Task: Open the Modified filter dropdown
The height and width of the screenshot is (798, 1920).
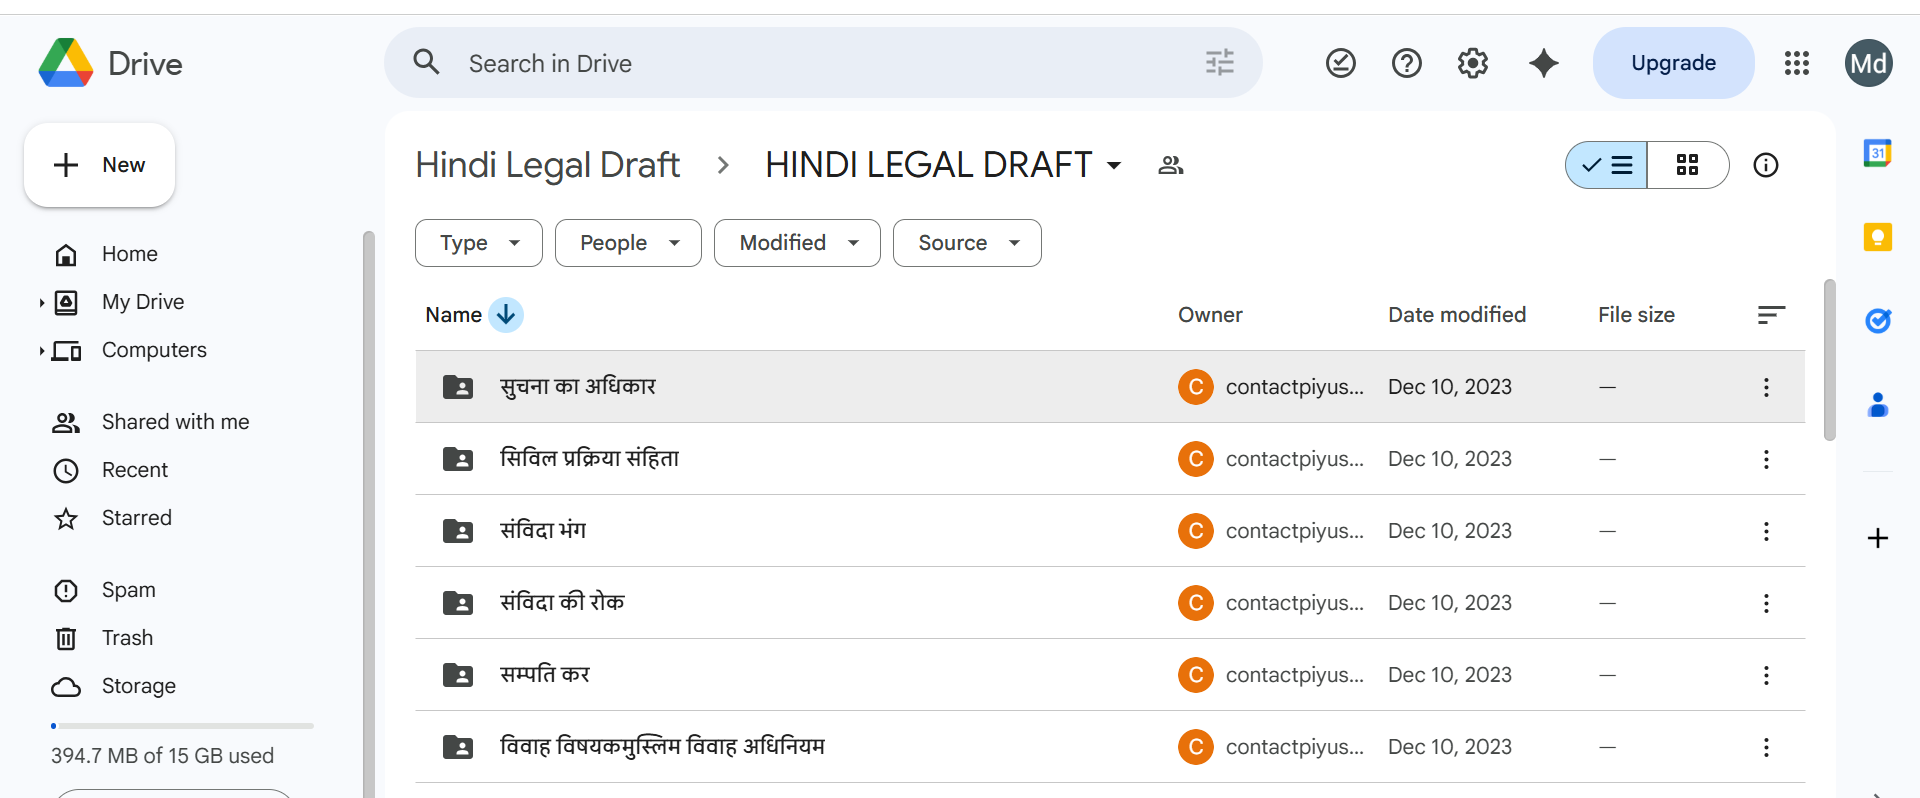Action: point(797,243)
